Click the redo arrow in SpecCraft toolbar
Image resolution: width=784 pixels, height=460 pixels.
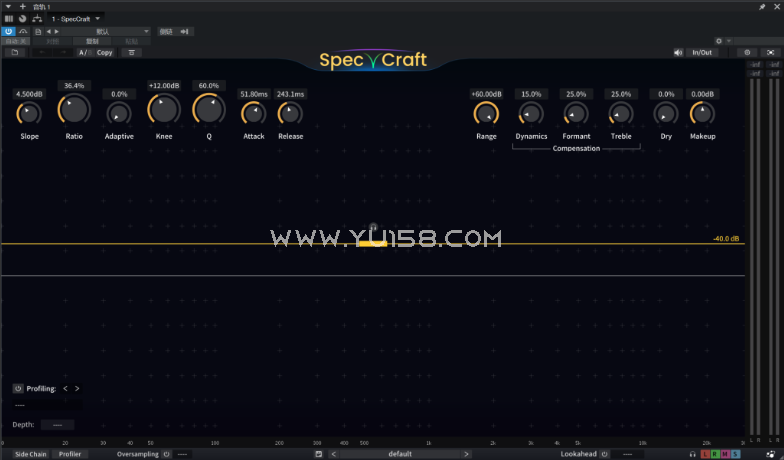(x=63, y=52)
